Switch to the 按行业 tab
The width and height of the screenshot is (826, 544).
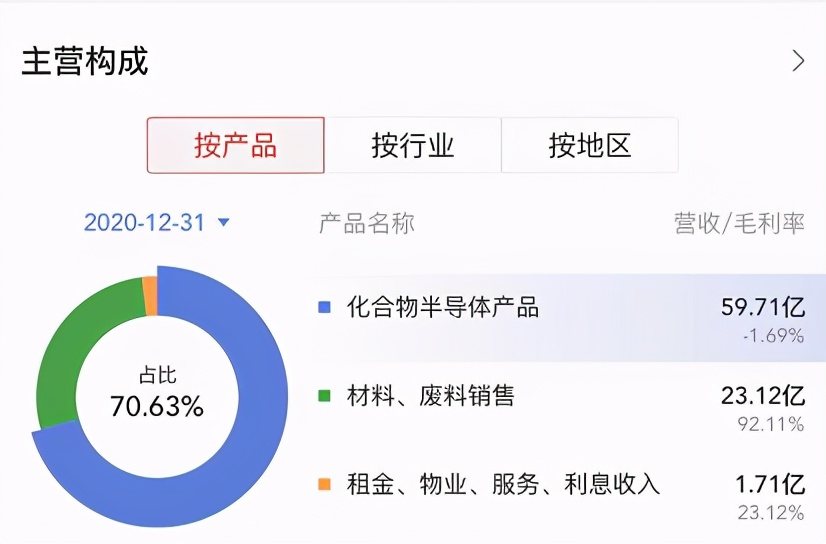point(412,145)
